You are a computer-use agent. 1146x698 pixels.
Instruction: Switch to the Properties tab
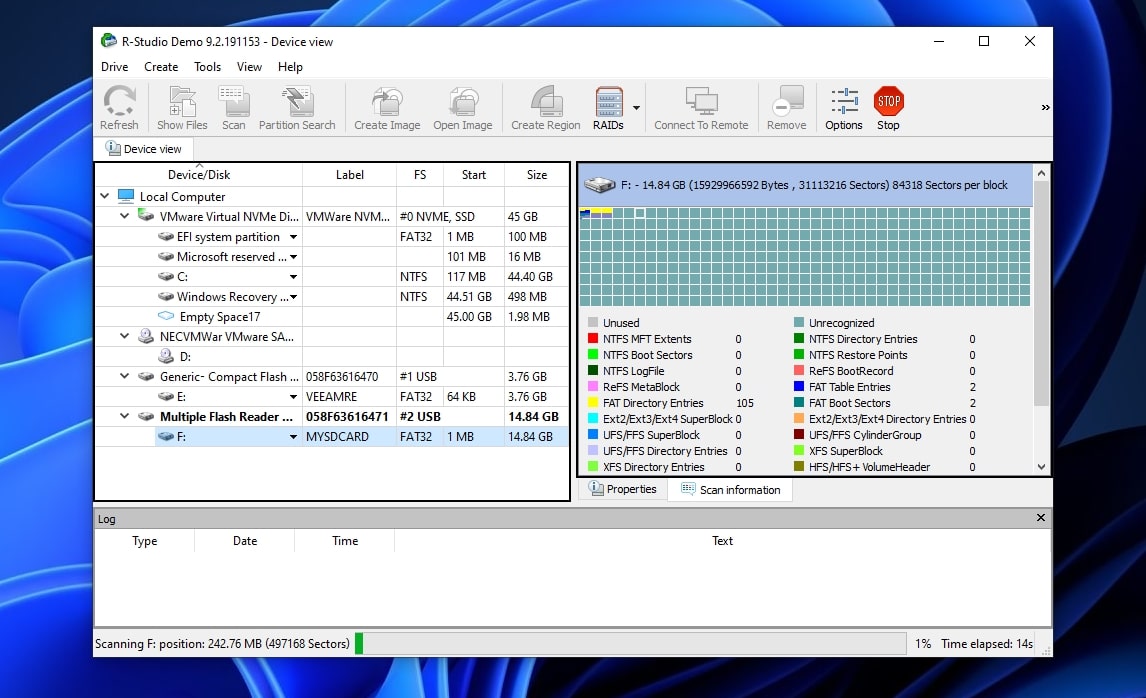click(622, 489)
